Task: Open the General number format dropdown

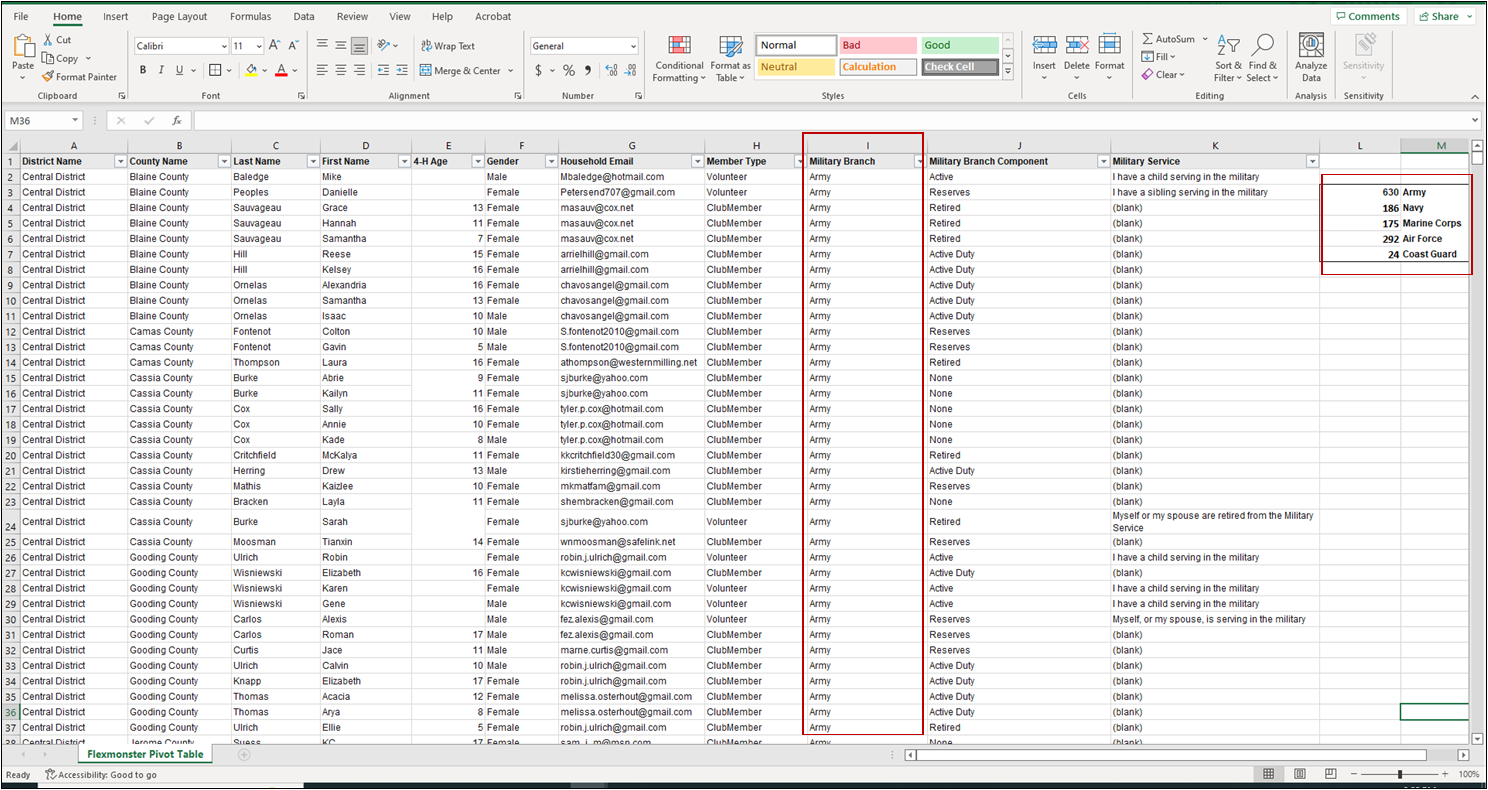Action: [x=633, y=46]
